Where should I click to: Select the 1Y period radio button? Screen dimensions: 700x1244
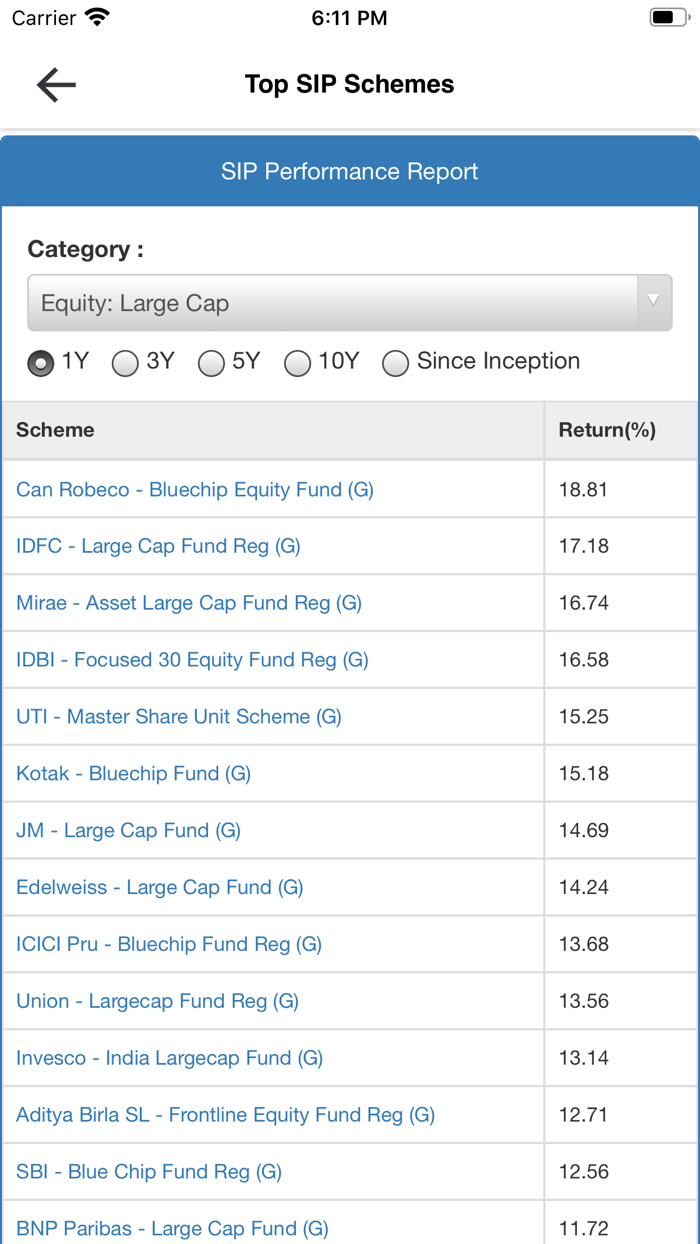pyautogui.click(x=41, y=363)
